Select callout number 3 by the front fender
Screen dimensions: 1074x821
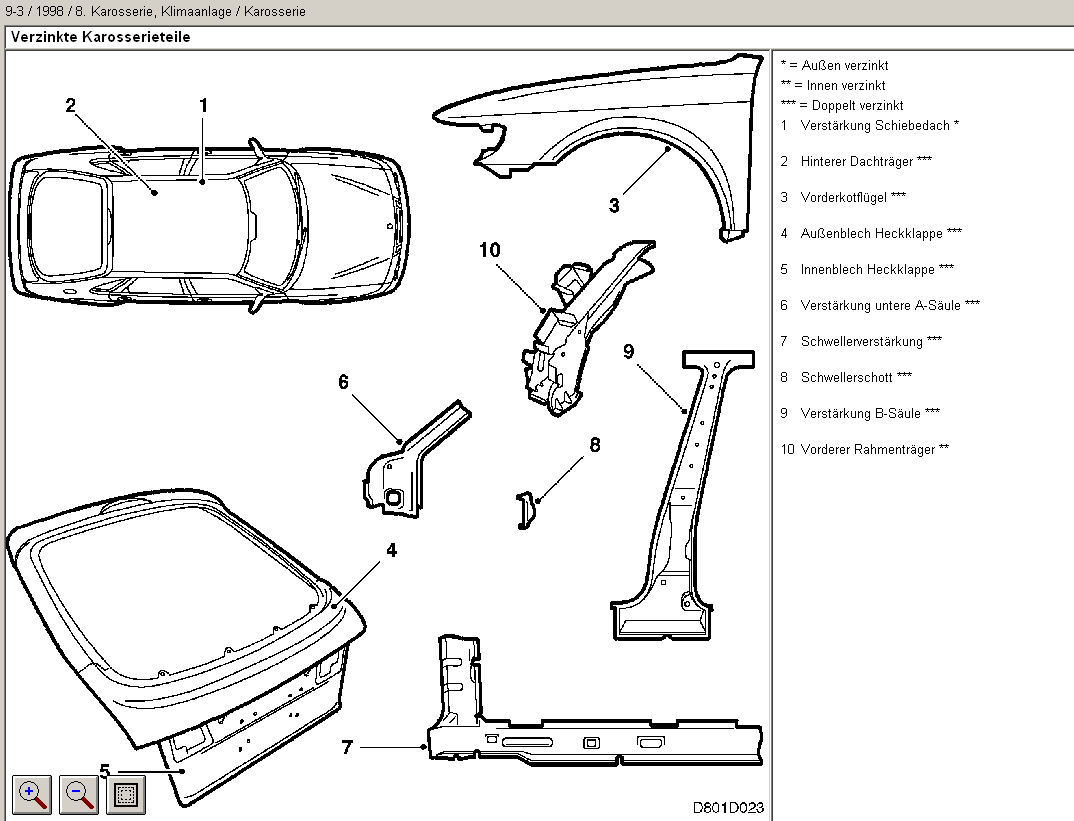(x=614, y=205)
